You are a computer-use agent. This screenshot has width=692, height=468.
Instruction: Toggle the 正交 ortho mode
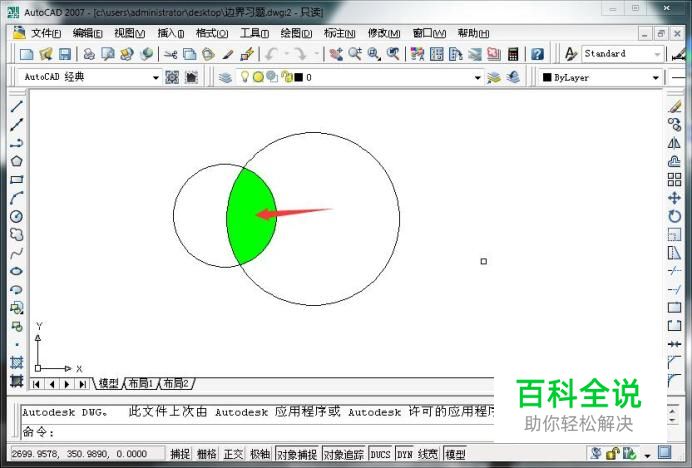tap(233, 454)
